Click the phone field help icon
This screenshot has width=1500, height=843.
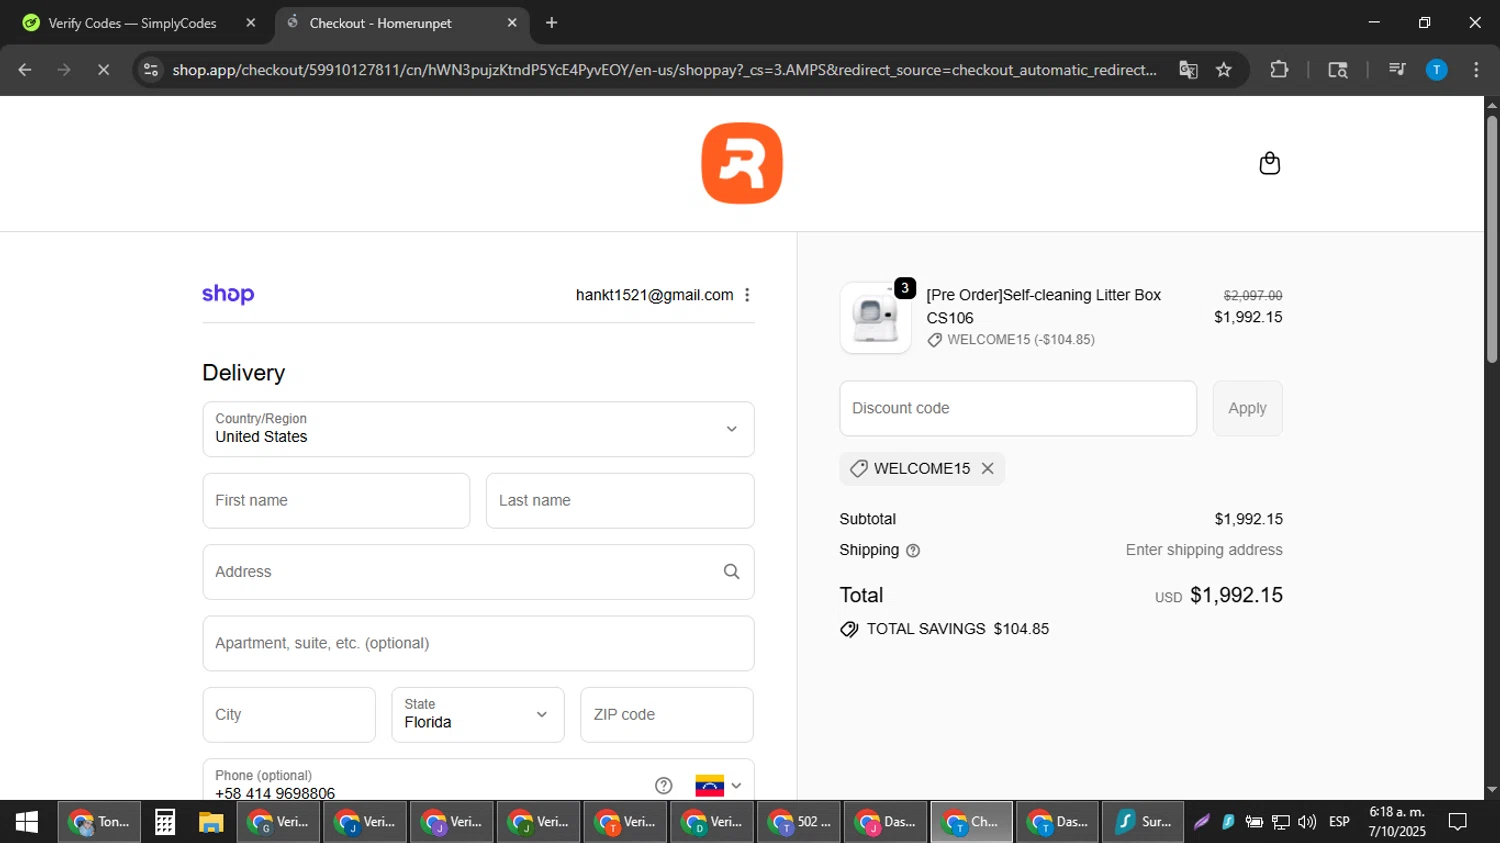coord(663,786)
